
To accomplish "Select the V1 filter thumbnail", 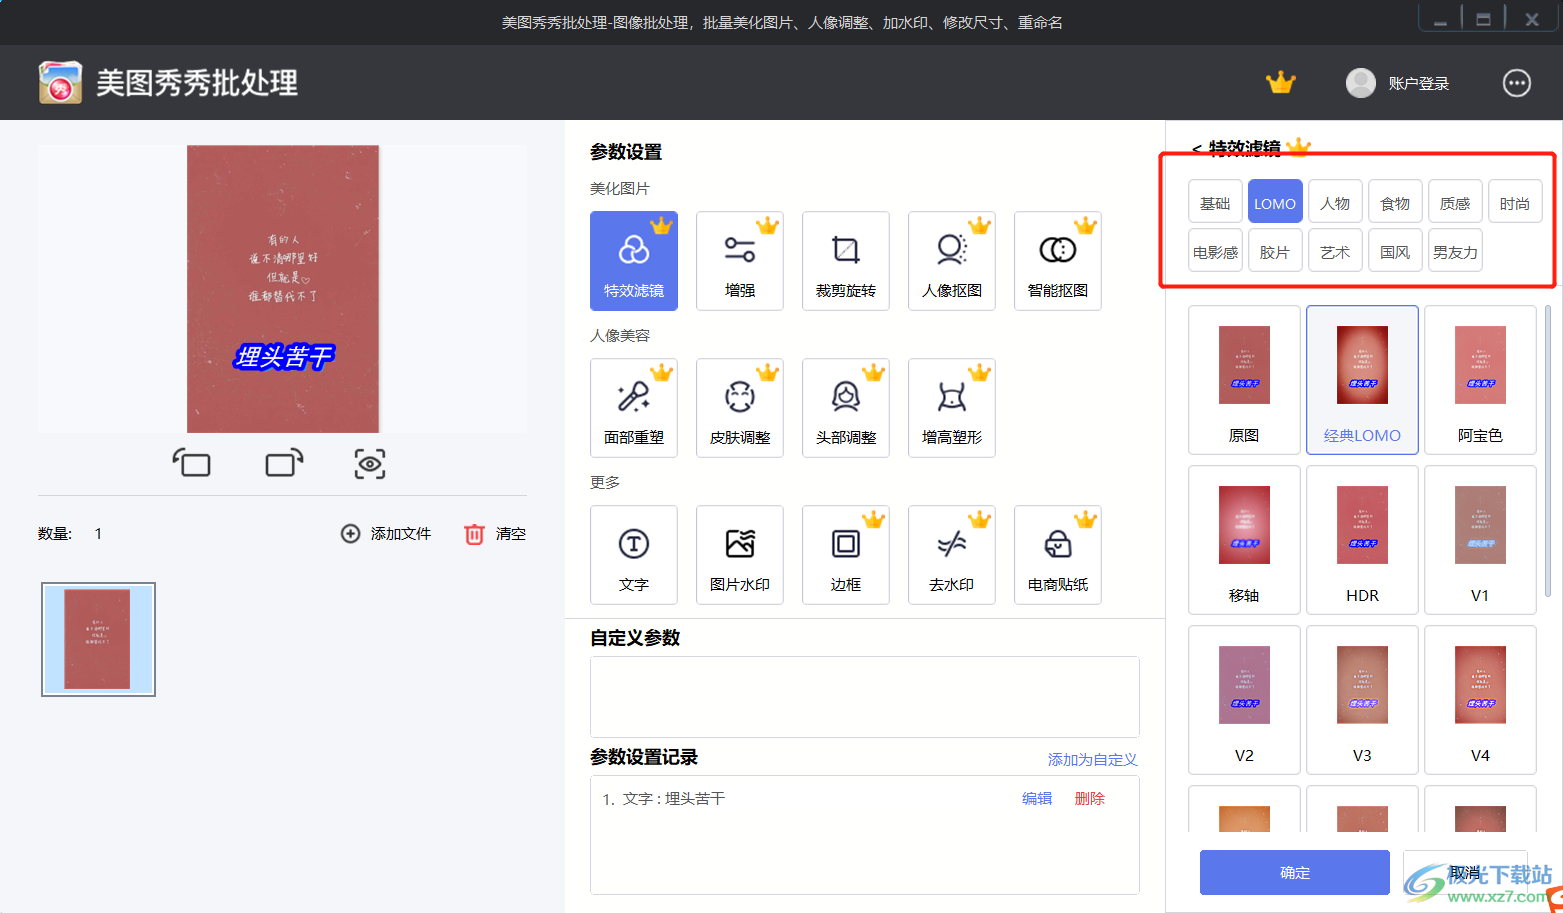I will click(x=1480, y=540).
